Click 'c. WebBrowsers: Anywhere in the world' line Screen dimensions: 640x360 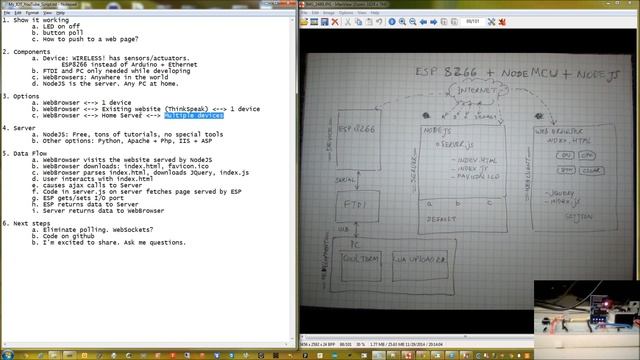point(100,77)
